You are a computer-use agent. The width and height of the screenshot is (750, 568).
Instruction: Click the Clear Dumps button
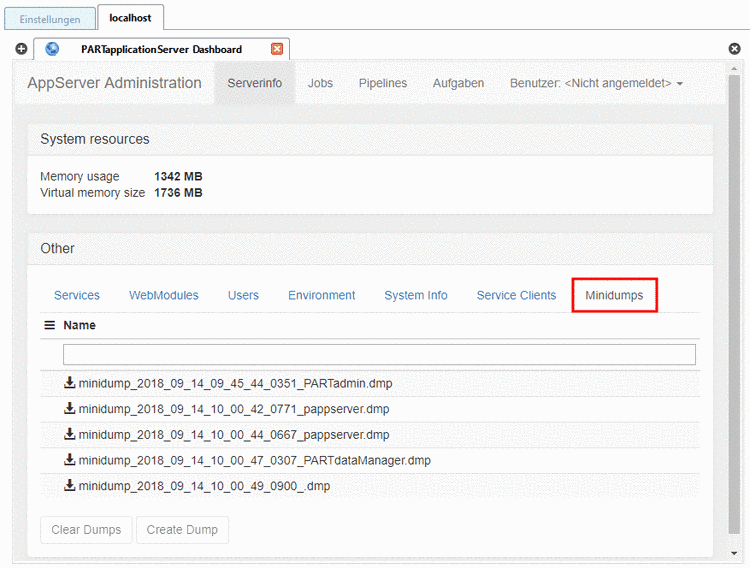[x=86, y=530]
